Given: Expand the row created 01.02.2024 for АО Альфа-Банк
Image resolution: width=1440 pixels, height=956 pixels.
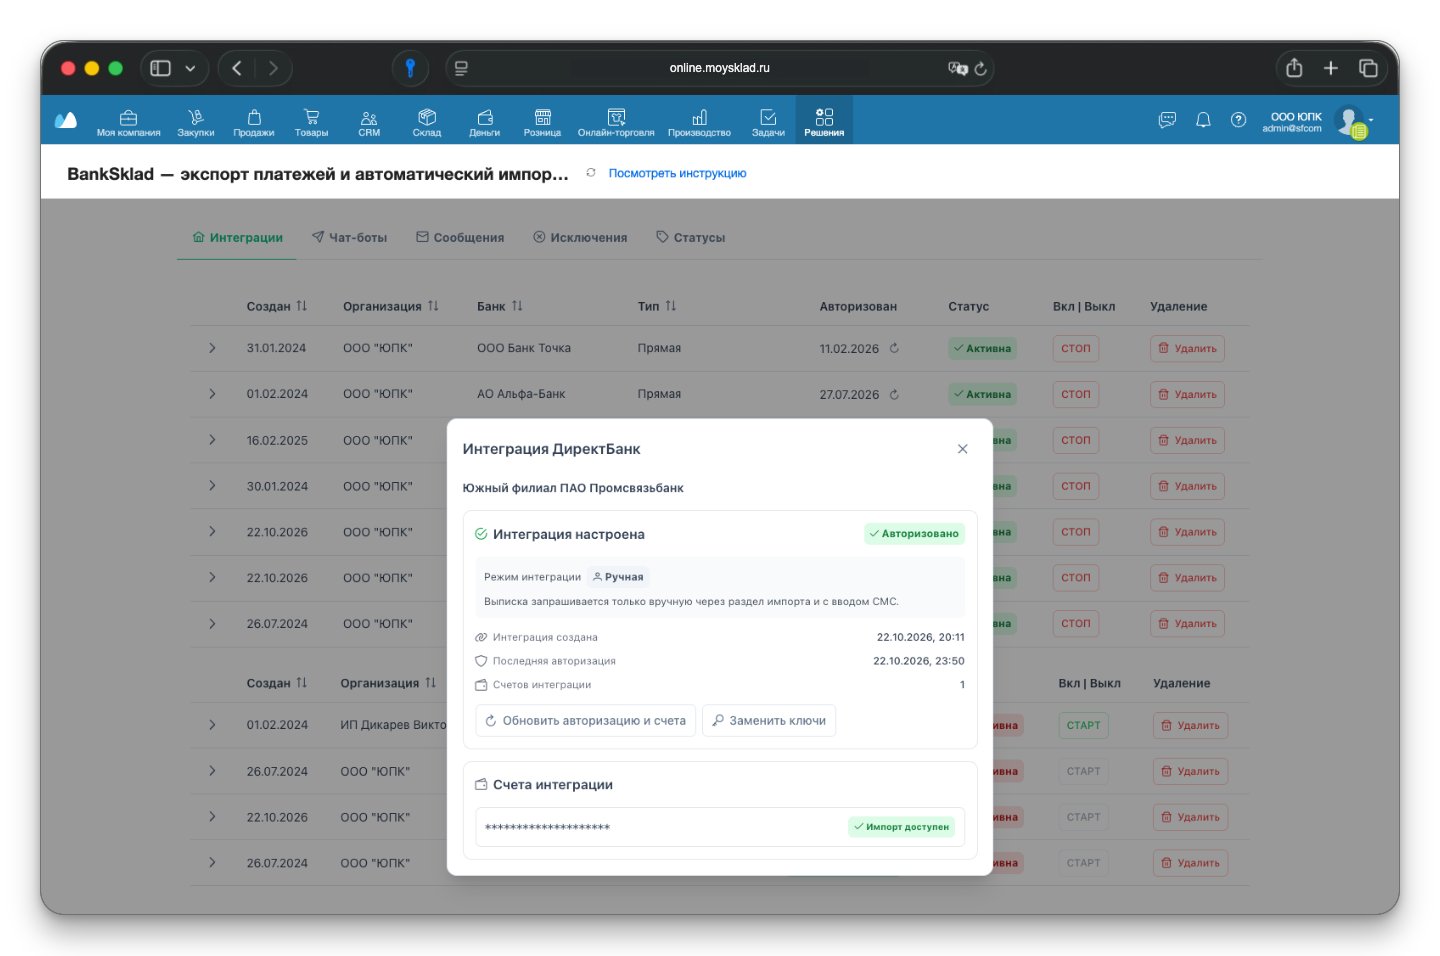Looking at the screenshot, I should (x=212, y=394).
